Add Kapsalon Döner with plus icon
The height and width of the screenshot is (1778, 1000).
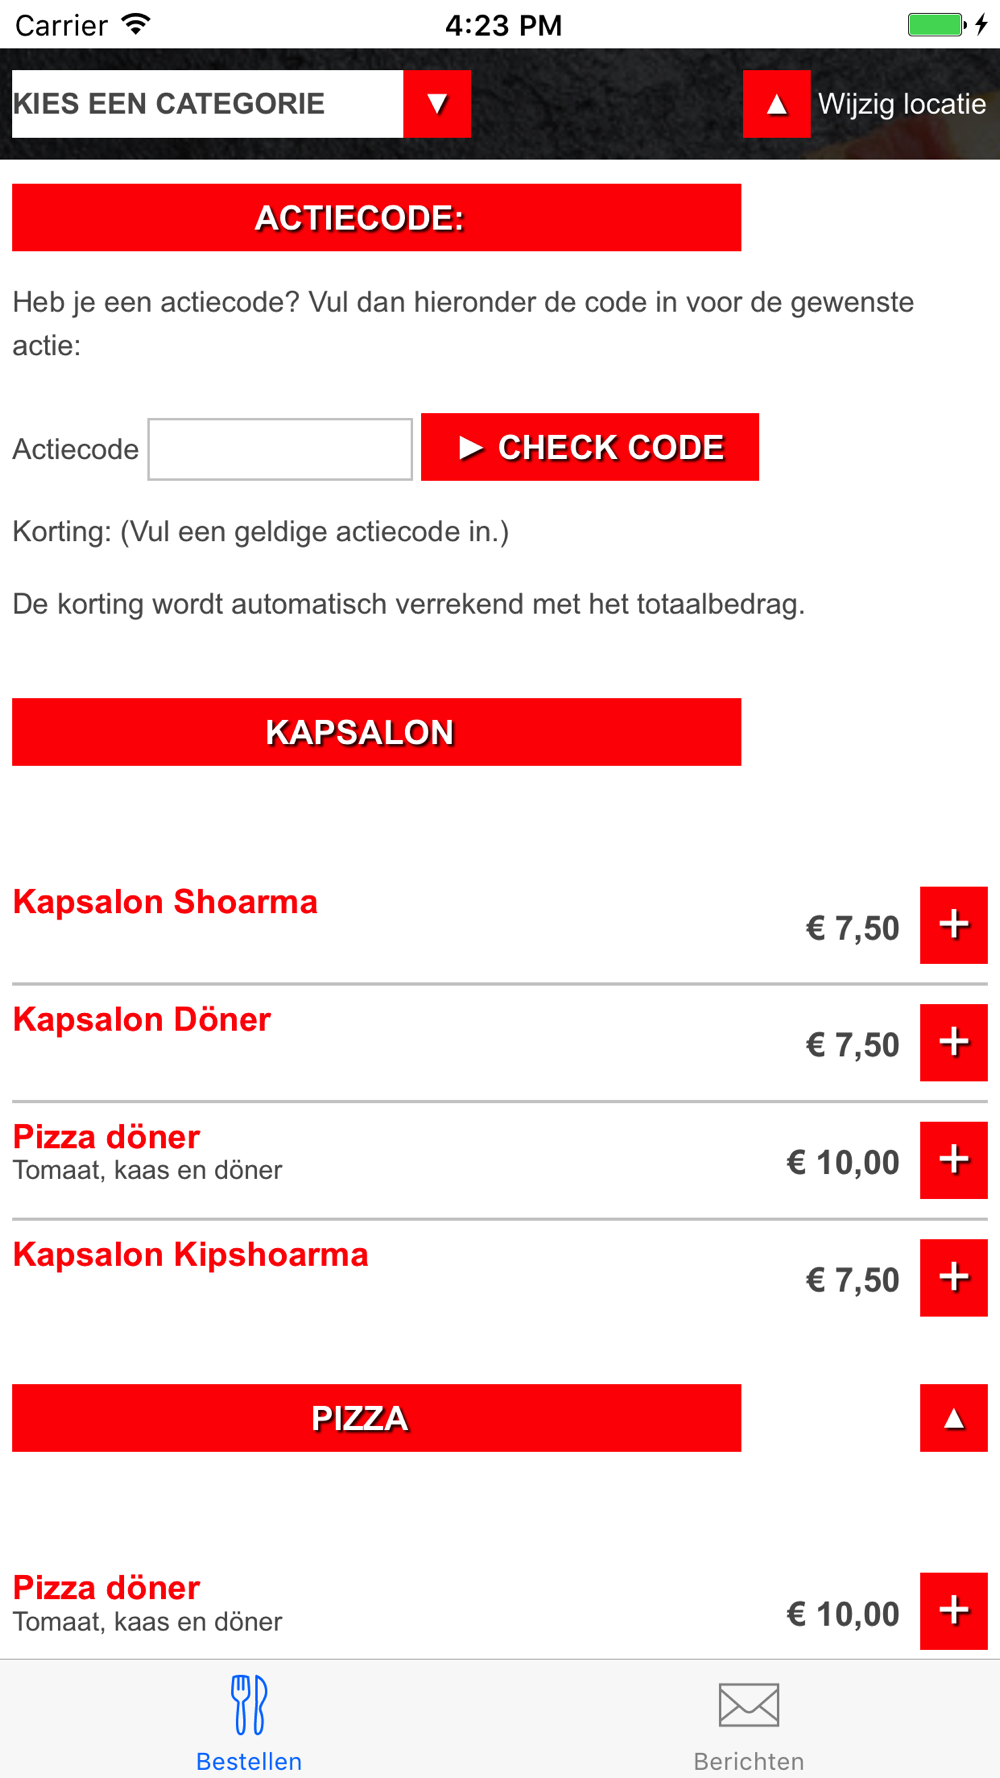tap(953, 1042)
